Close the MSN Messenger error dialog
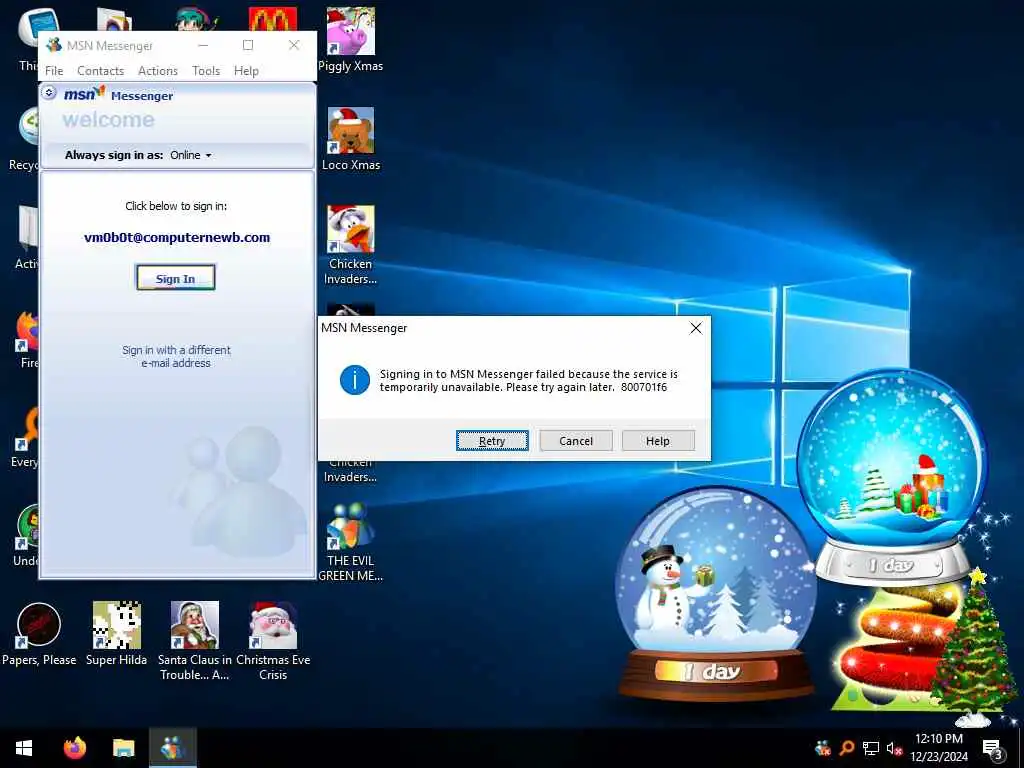This screenshot has height=768, width=1024. [x=696, y=328]
